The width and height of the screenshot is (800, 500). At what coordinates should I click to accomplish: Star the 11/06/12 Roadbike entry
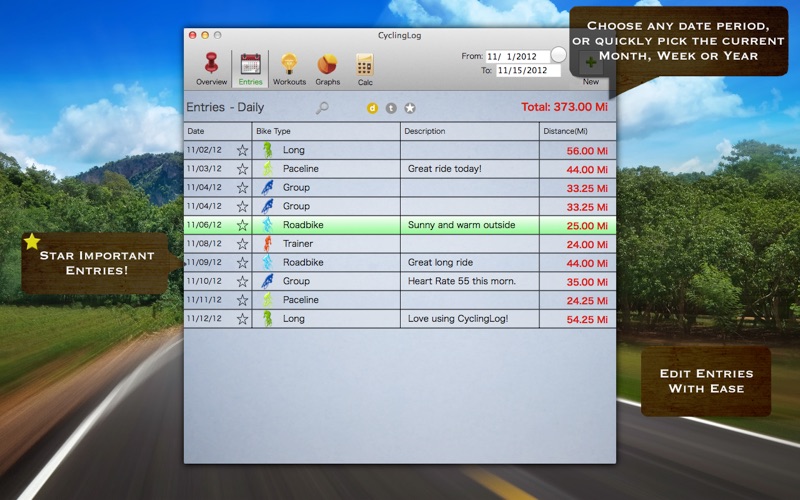242,225
